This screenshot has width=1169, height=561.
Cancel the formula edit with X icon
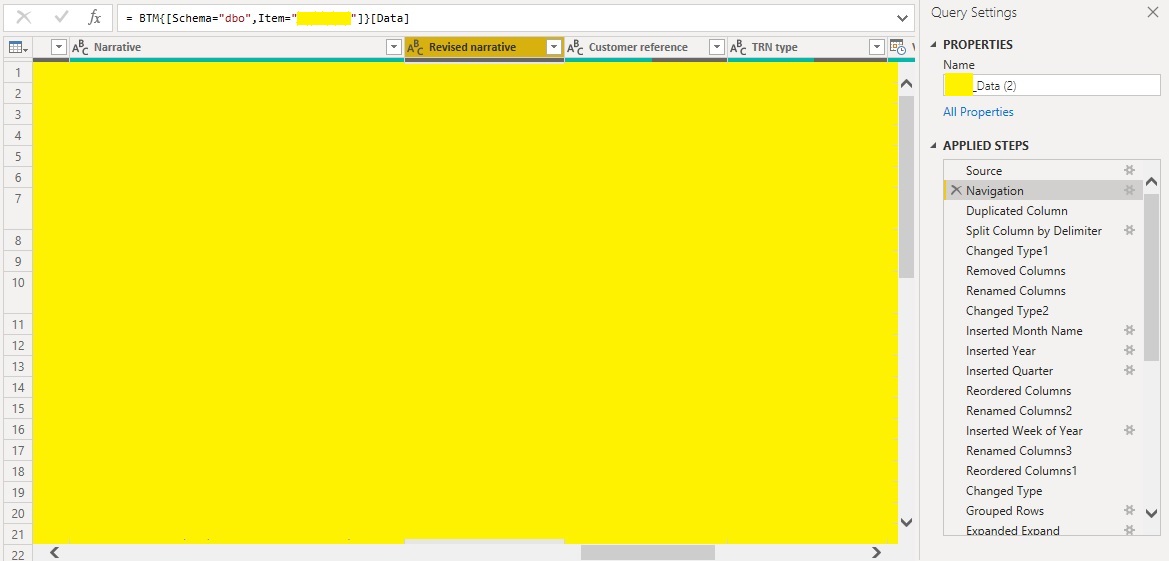[x=24, y=17]
